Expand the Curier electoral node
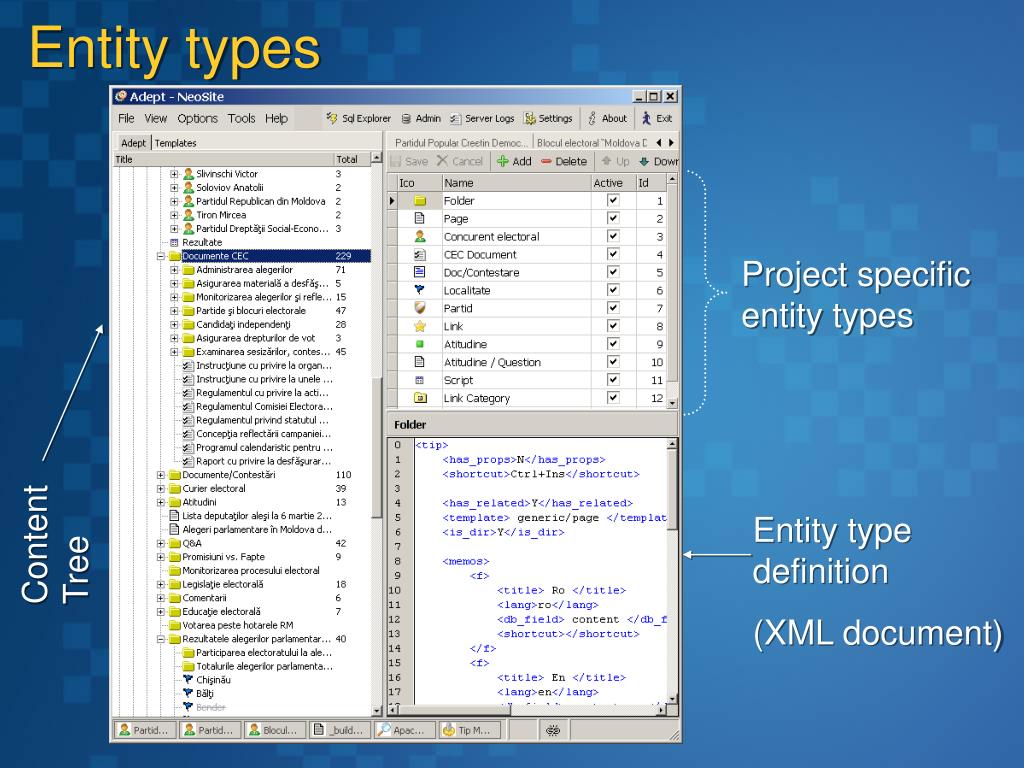Viewport: 1024px width, 768px height. tap(161, 488)
